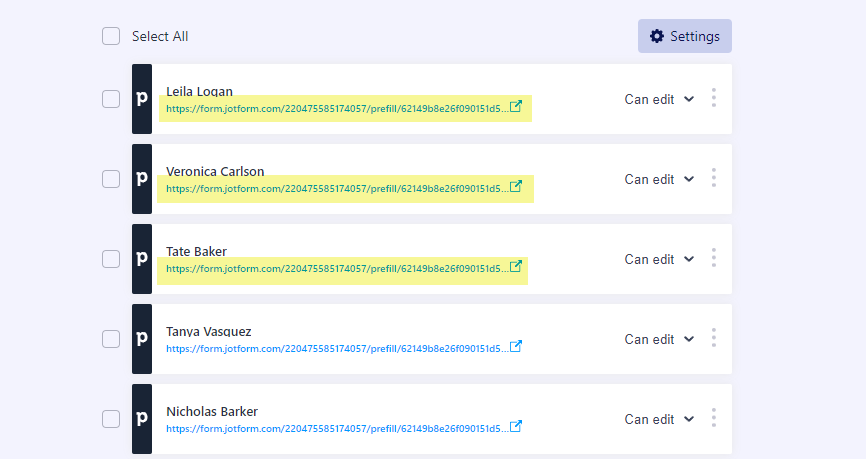Viewport: 866px width, 459px height.
Task: Check the Select All checkbox
Action: point(111,36)
